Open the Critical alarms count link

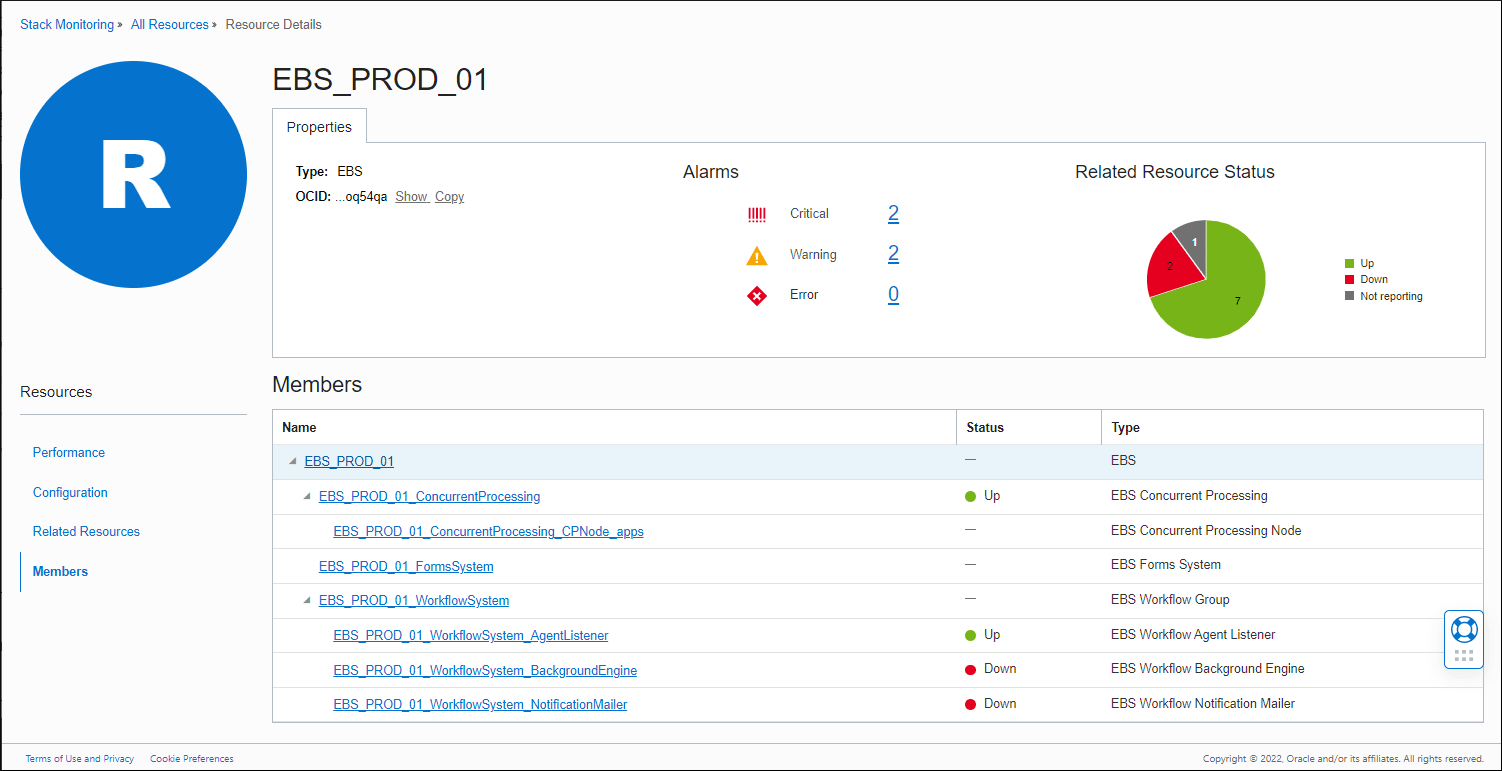coord(893,213)
